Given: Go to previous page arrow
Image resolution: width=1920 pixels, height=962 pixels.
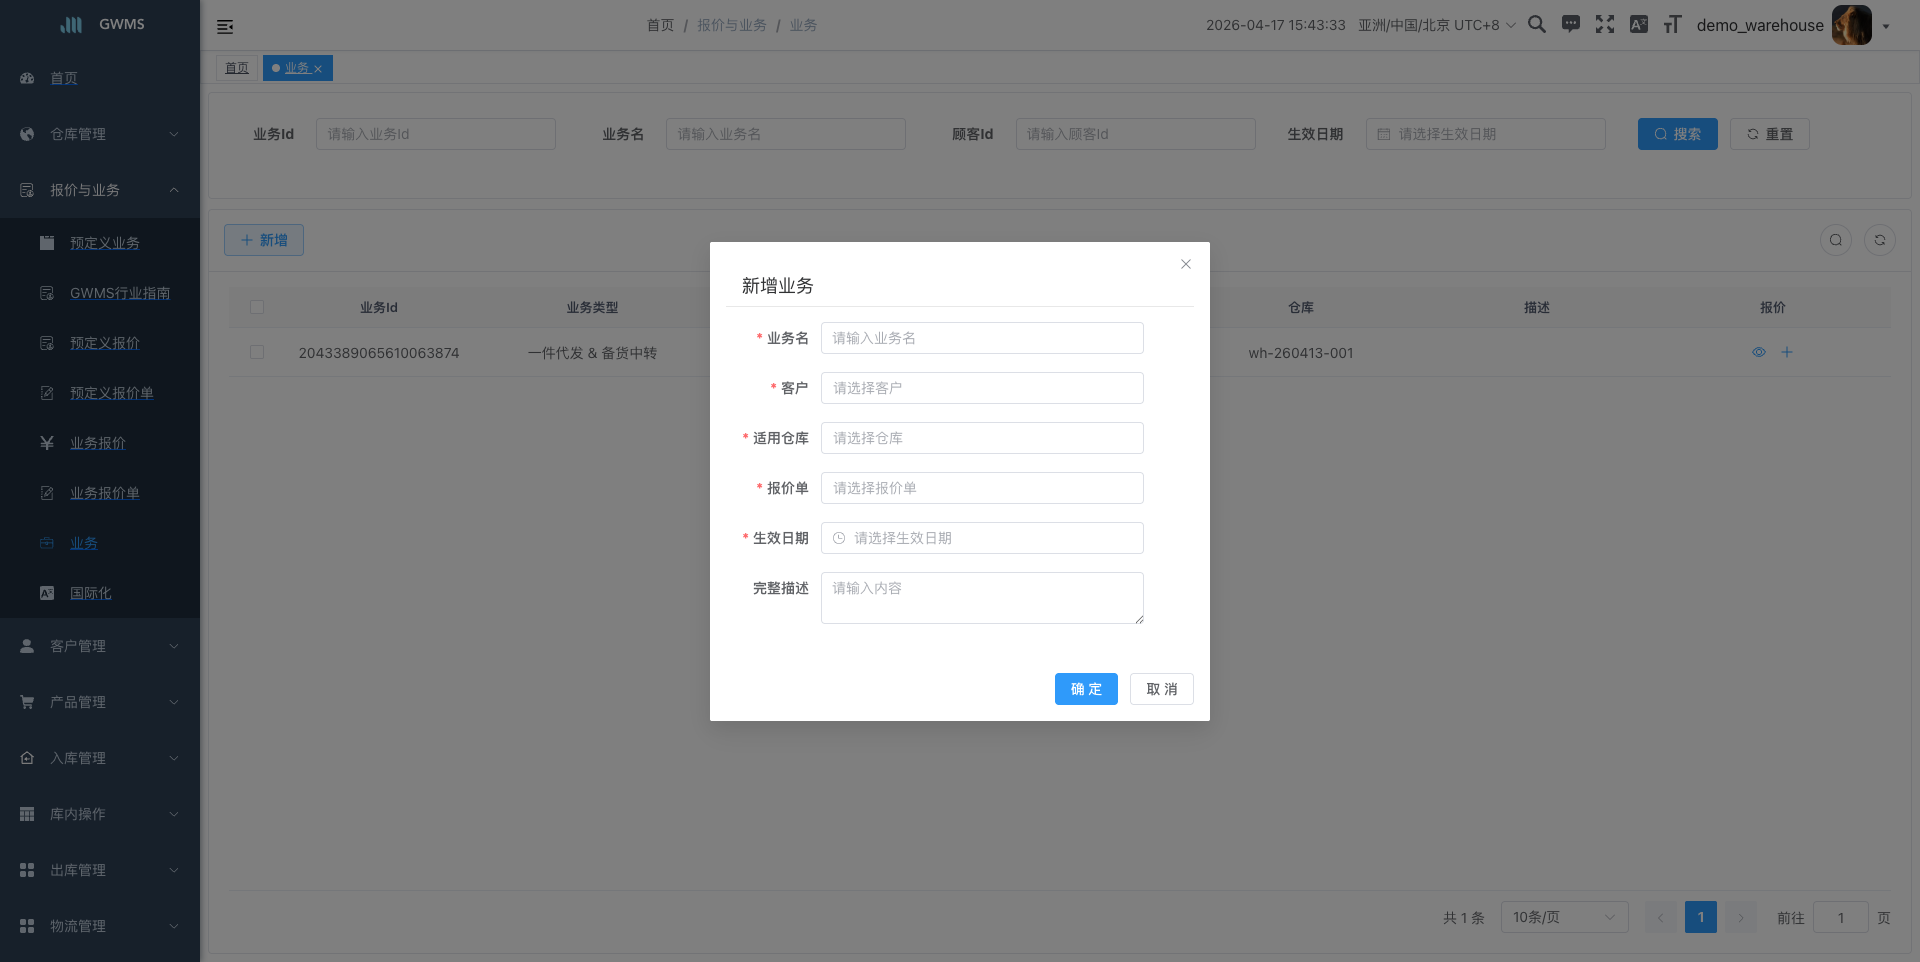Looking at the screenshot, I should [x=1661, y=917].
